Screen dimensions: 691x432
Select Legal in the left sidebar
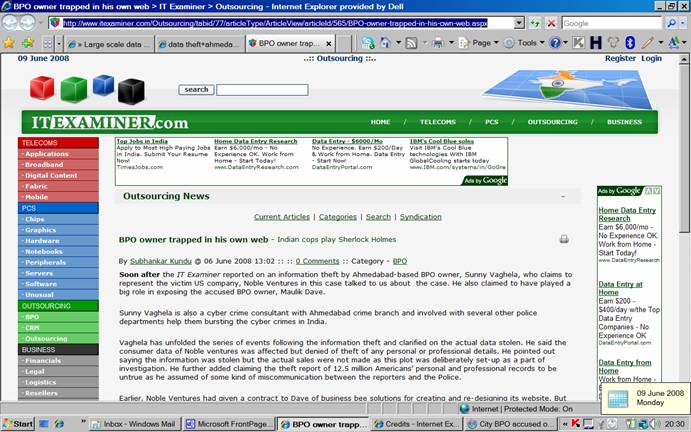point(58,371)
